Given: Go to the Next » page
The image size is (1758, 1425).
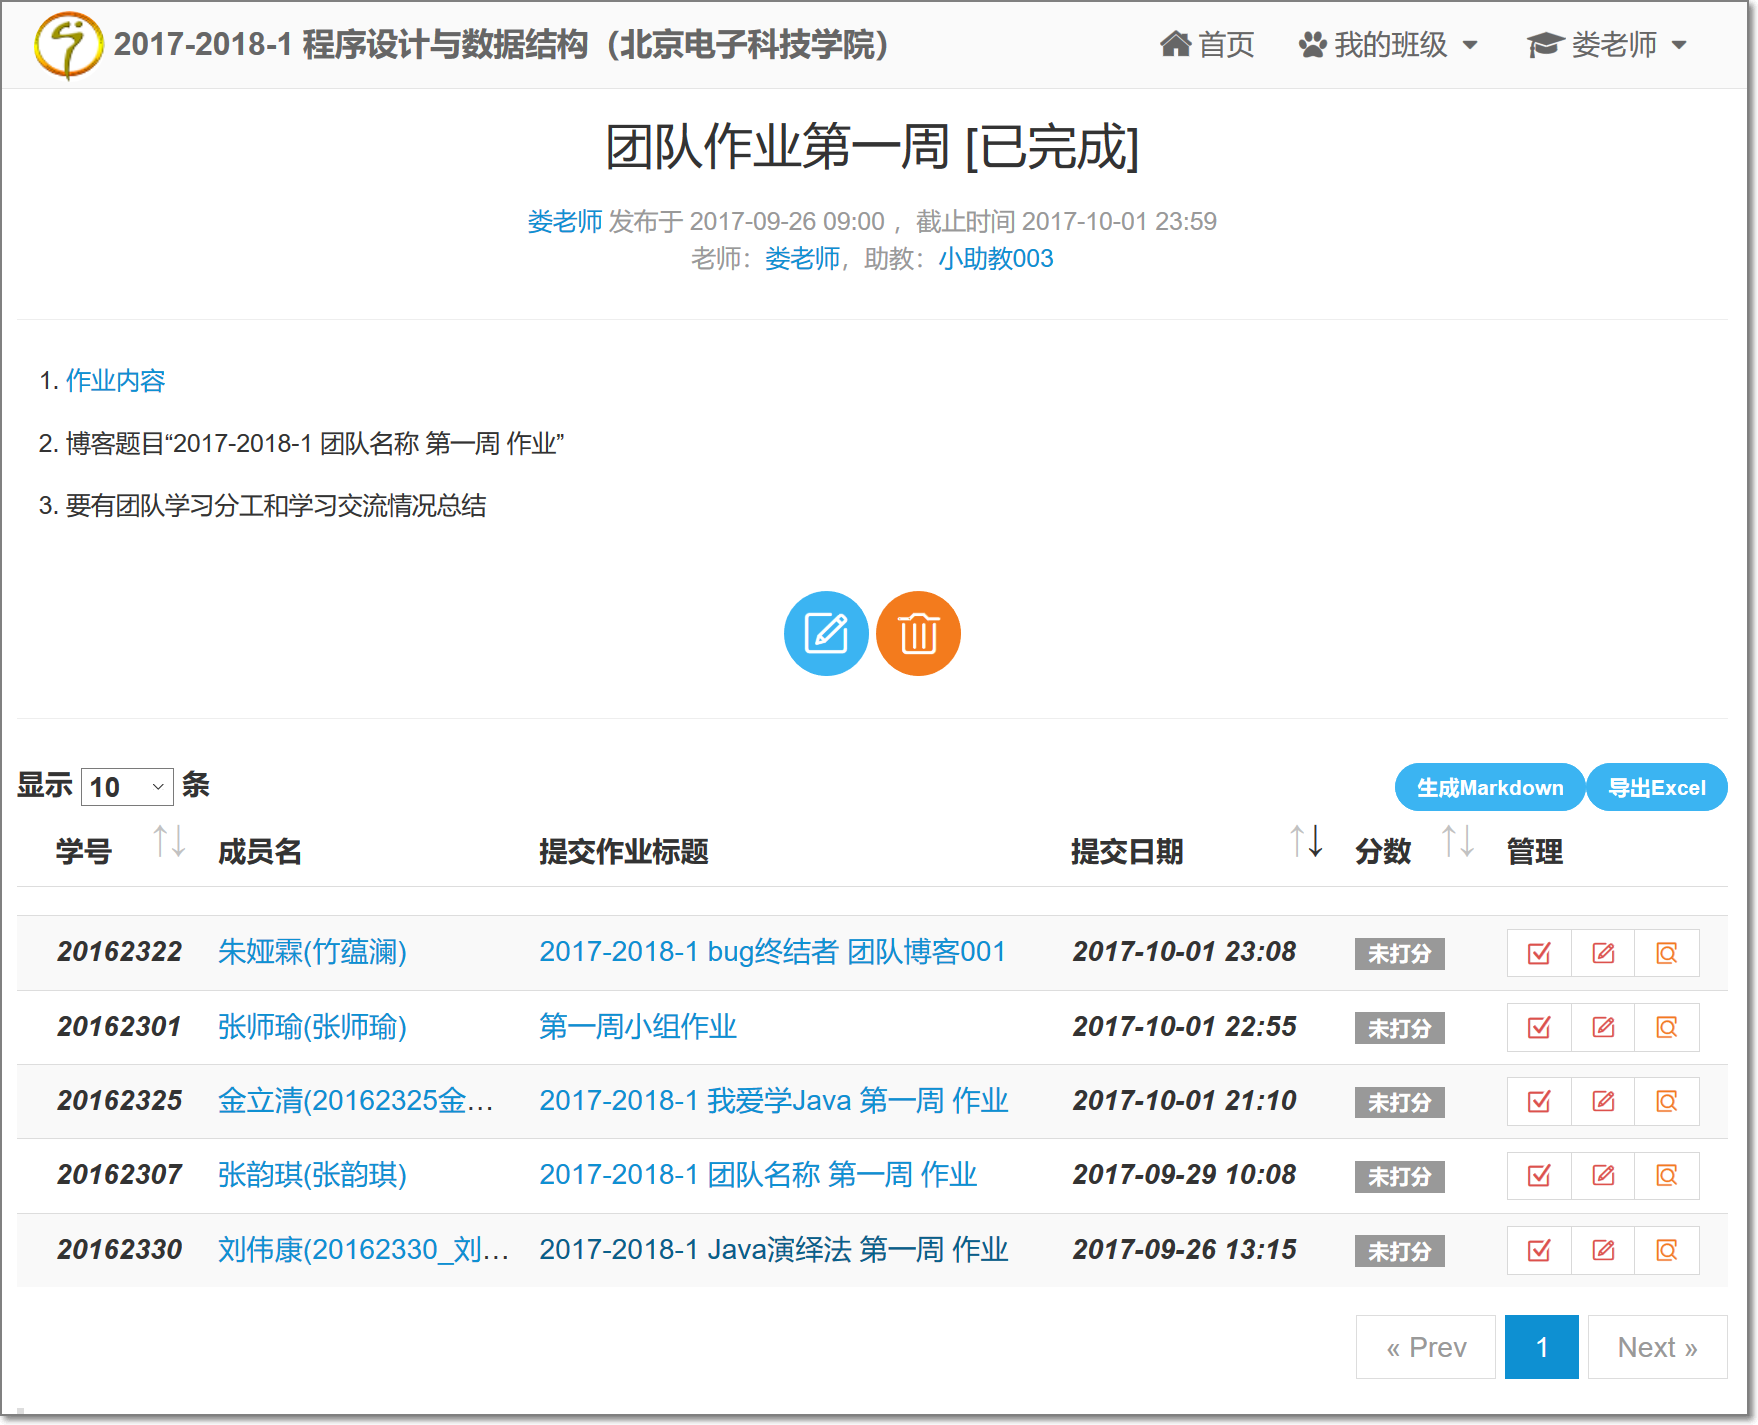Looking at the screenshot, I should tap(1658, 1348).
